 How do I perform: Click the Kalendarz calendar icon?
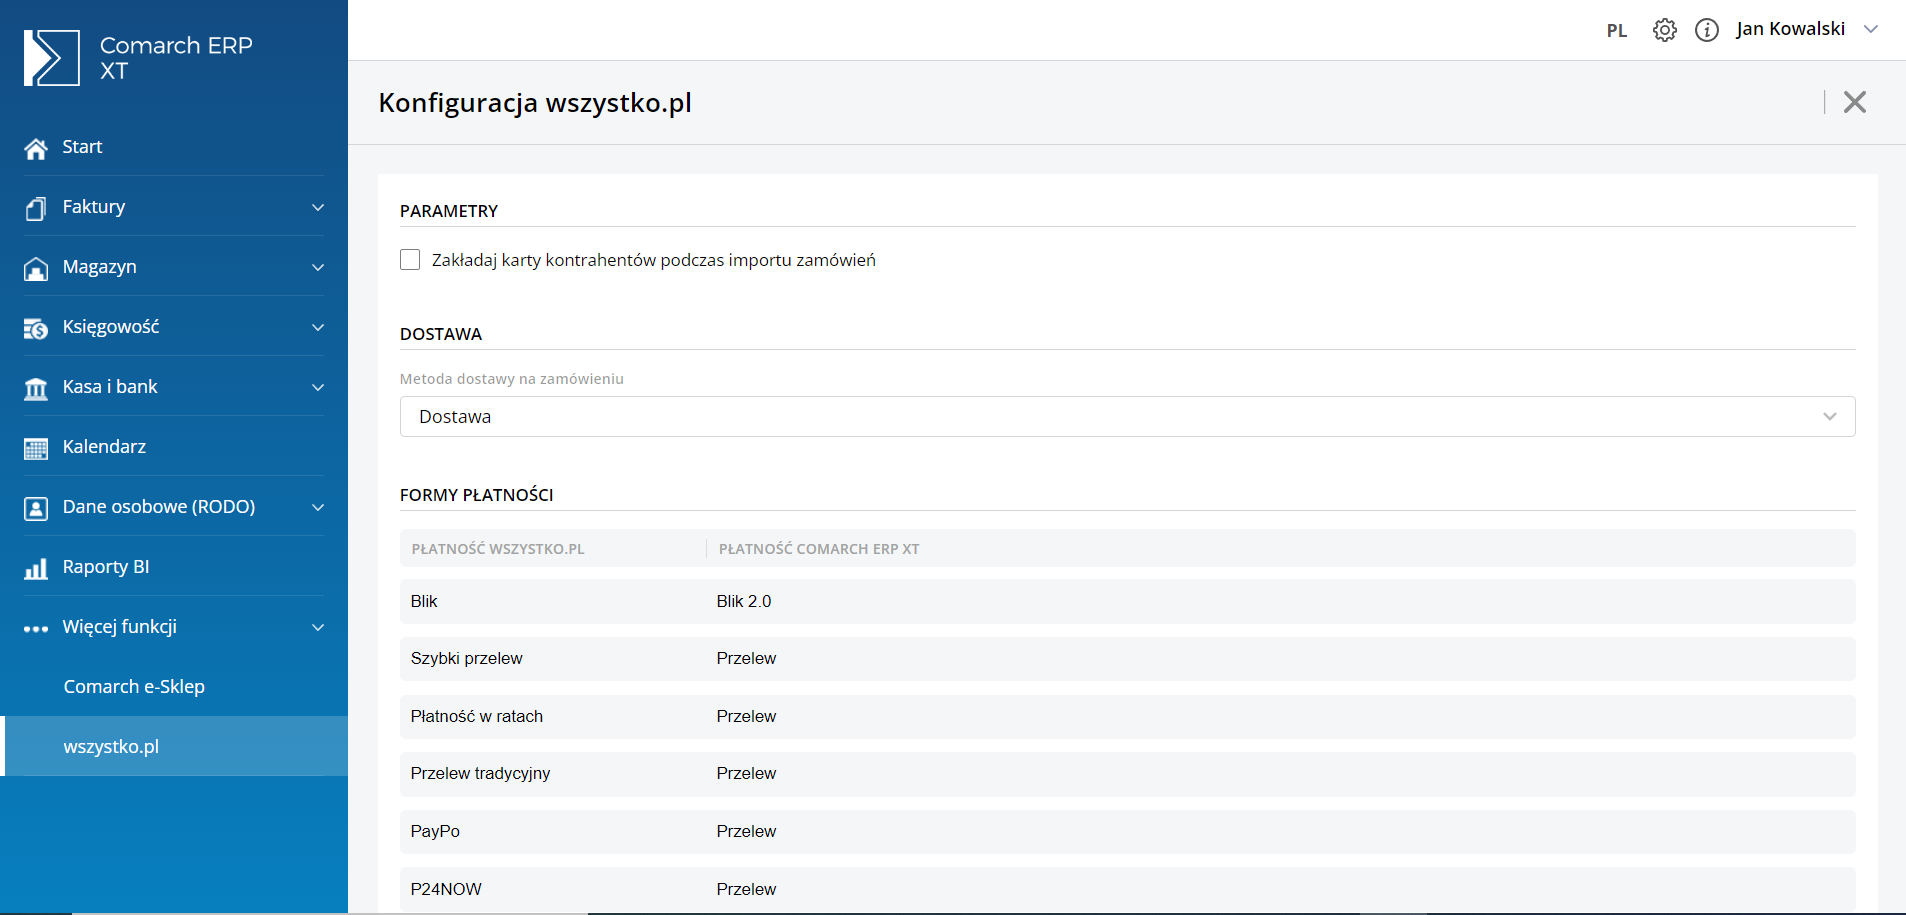coord(36,448)
